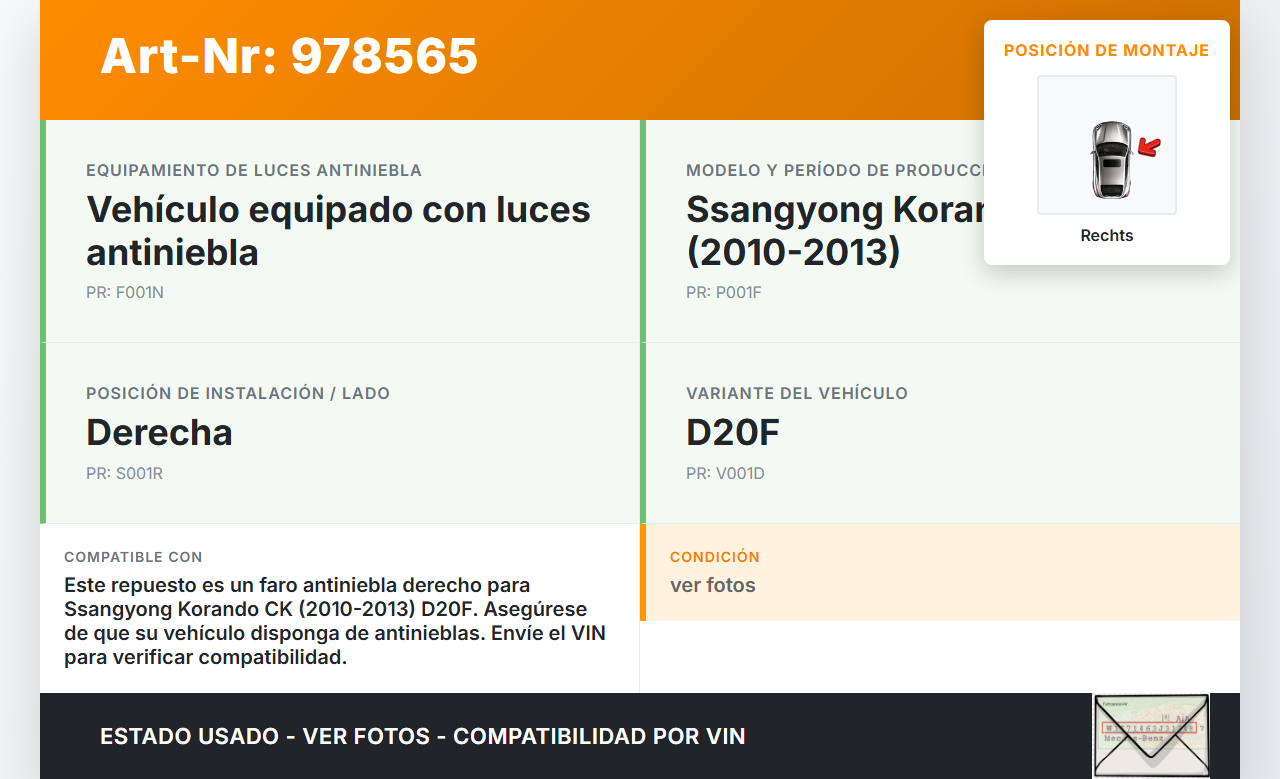
Task: Click the 'VARIANTE DEL VEHÍCULO' label
Action: click(797, 394)
